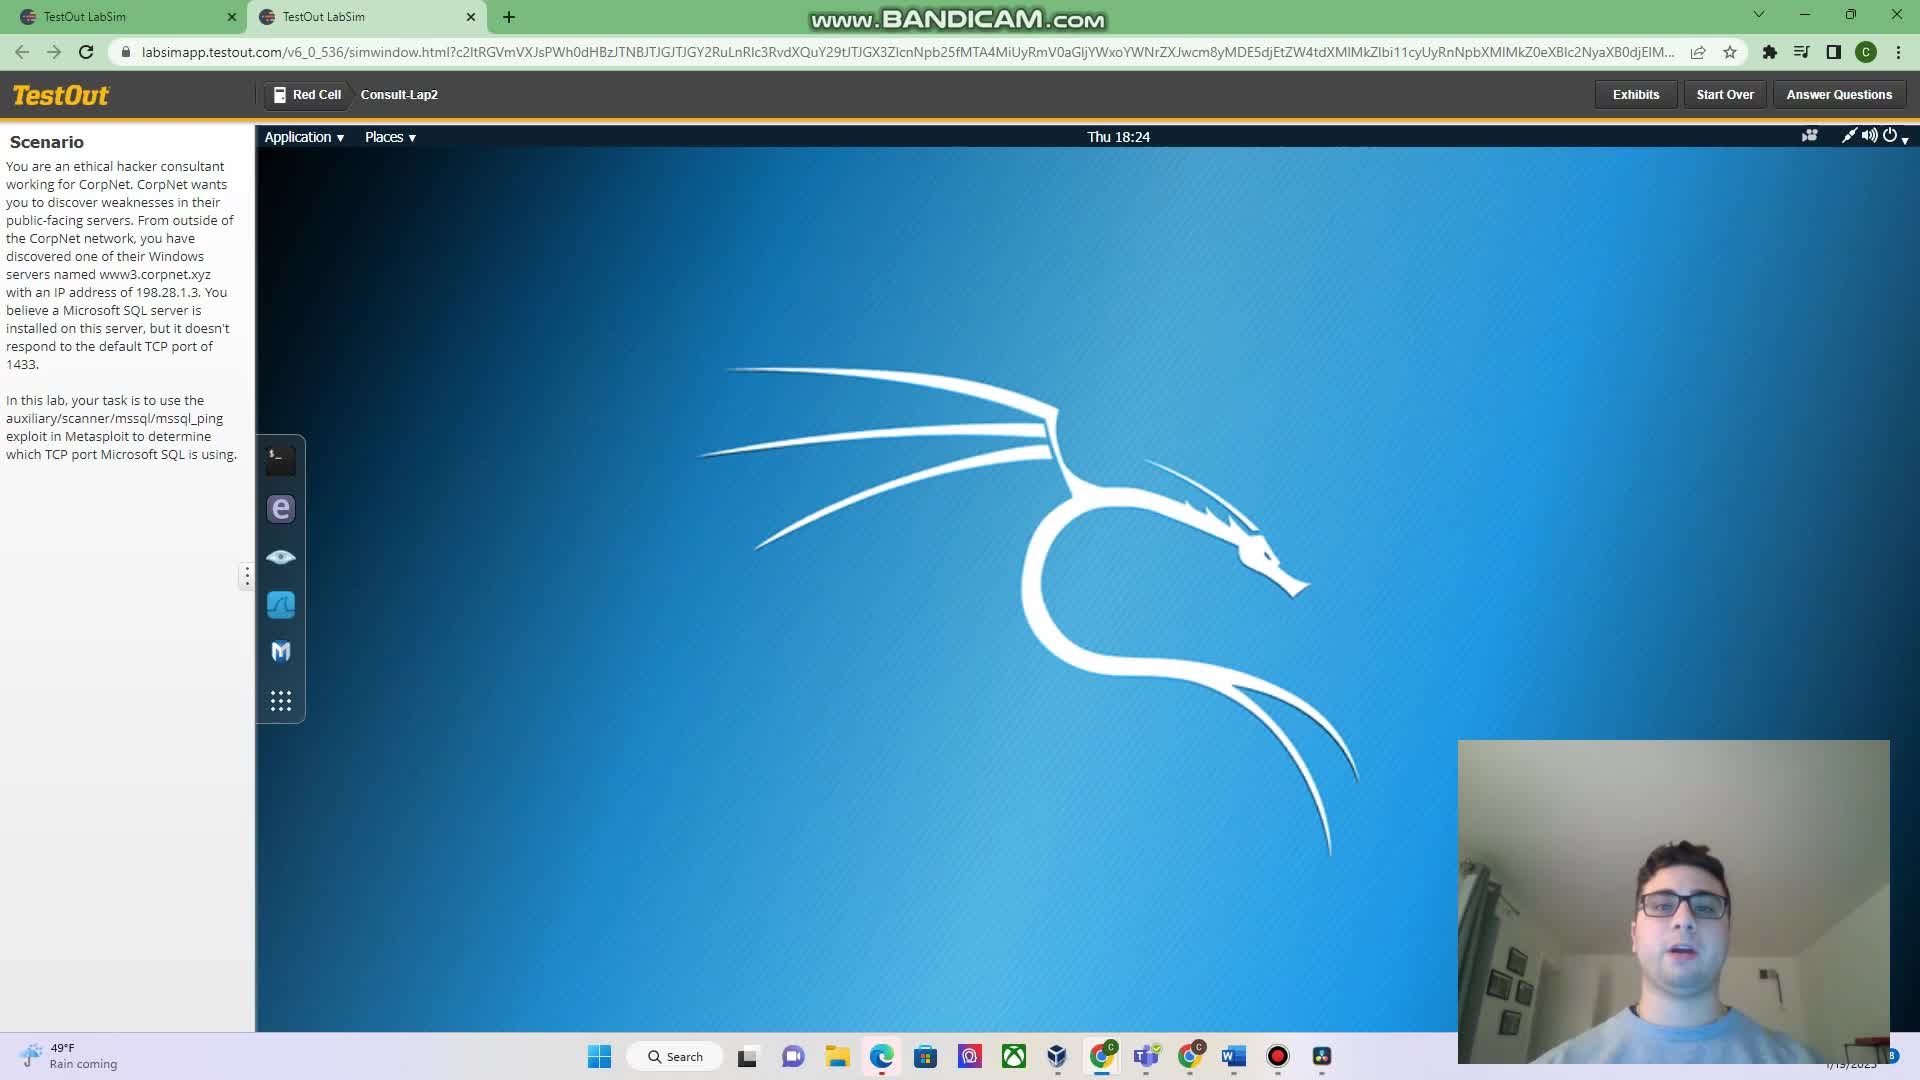The width and height of the screenshot is (1920, 1080).
Task: Open the Chrome three-dot menu
Action: point(1898,52)
